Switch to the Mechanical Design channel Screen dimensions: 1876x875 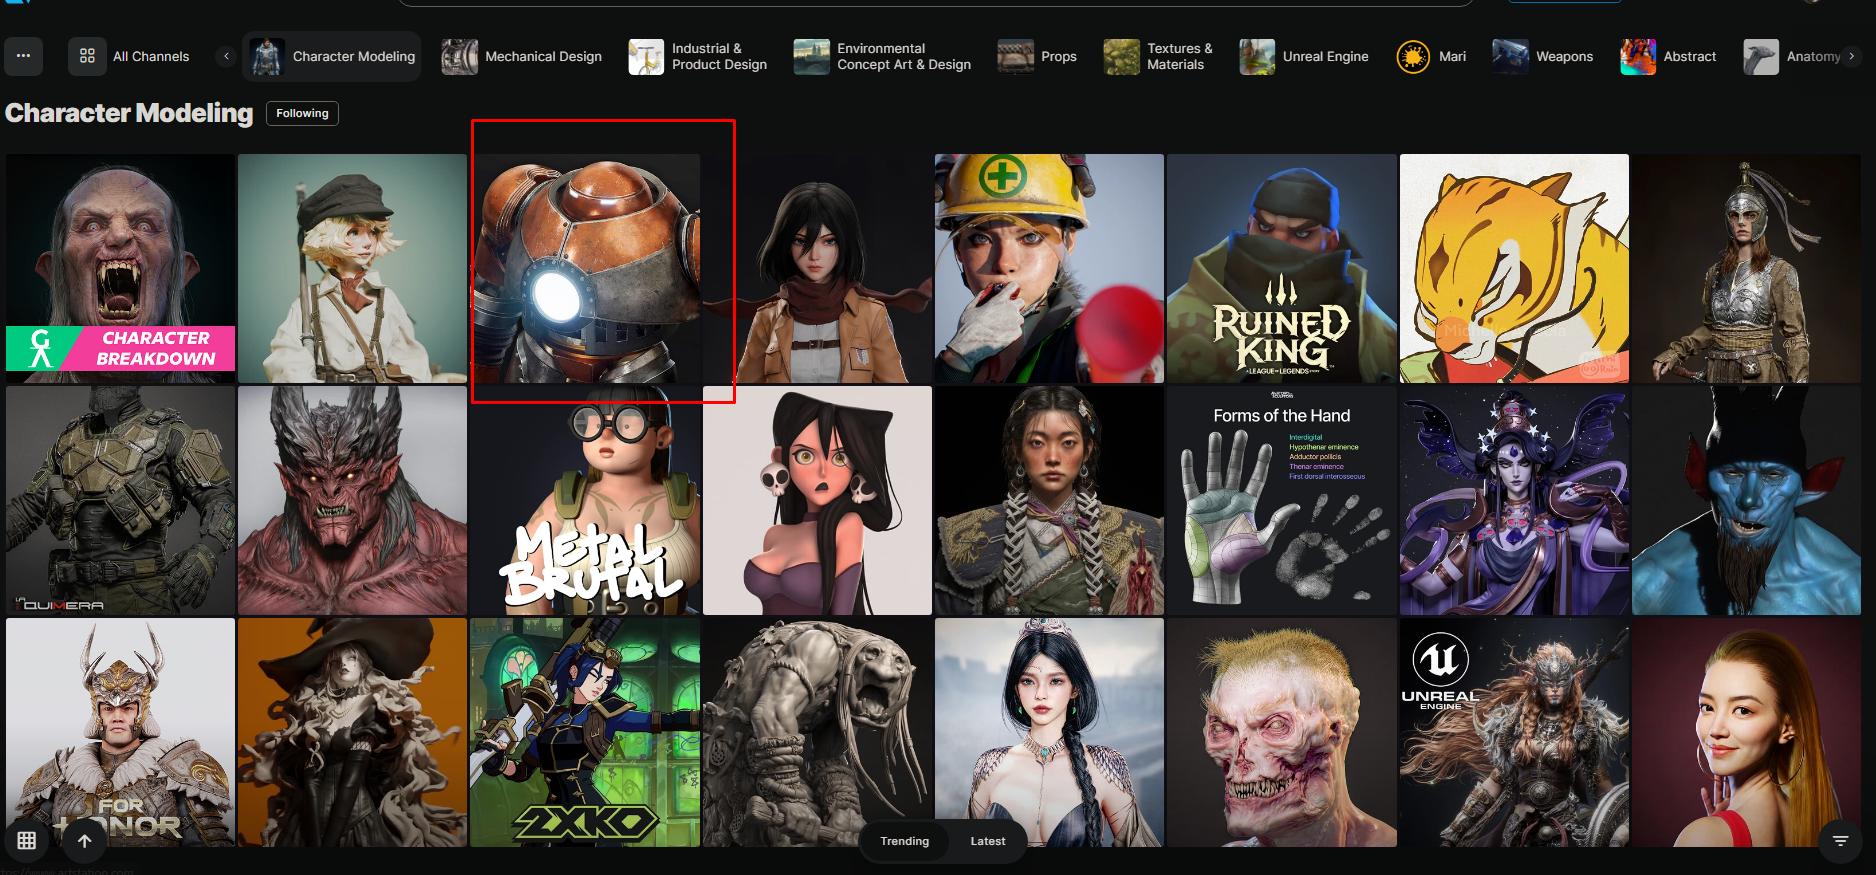[522, 56]
